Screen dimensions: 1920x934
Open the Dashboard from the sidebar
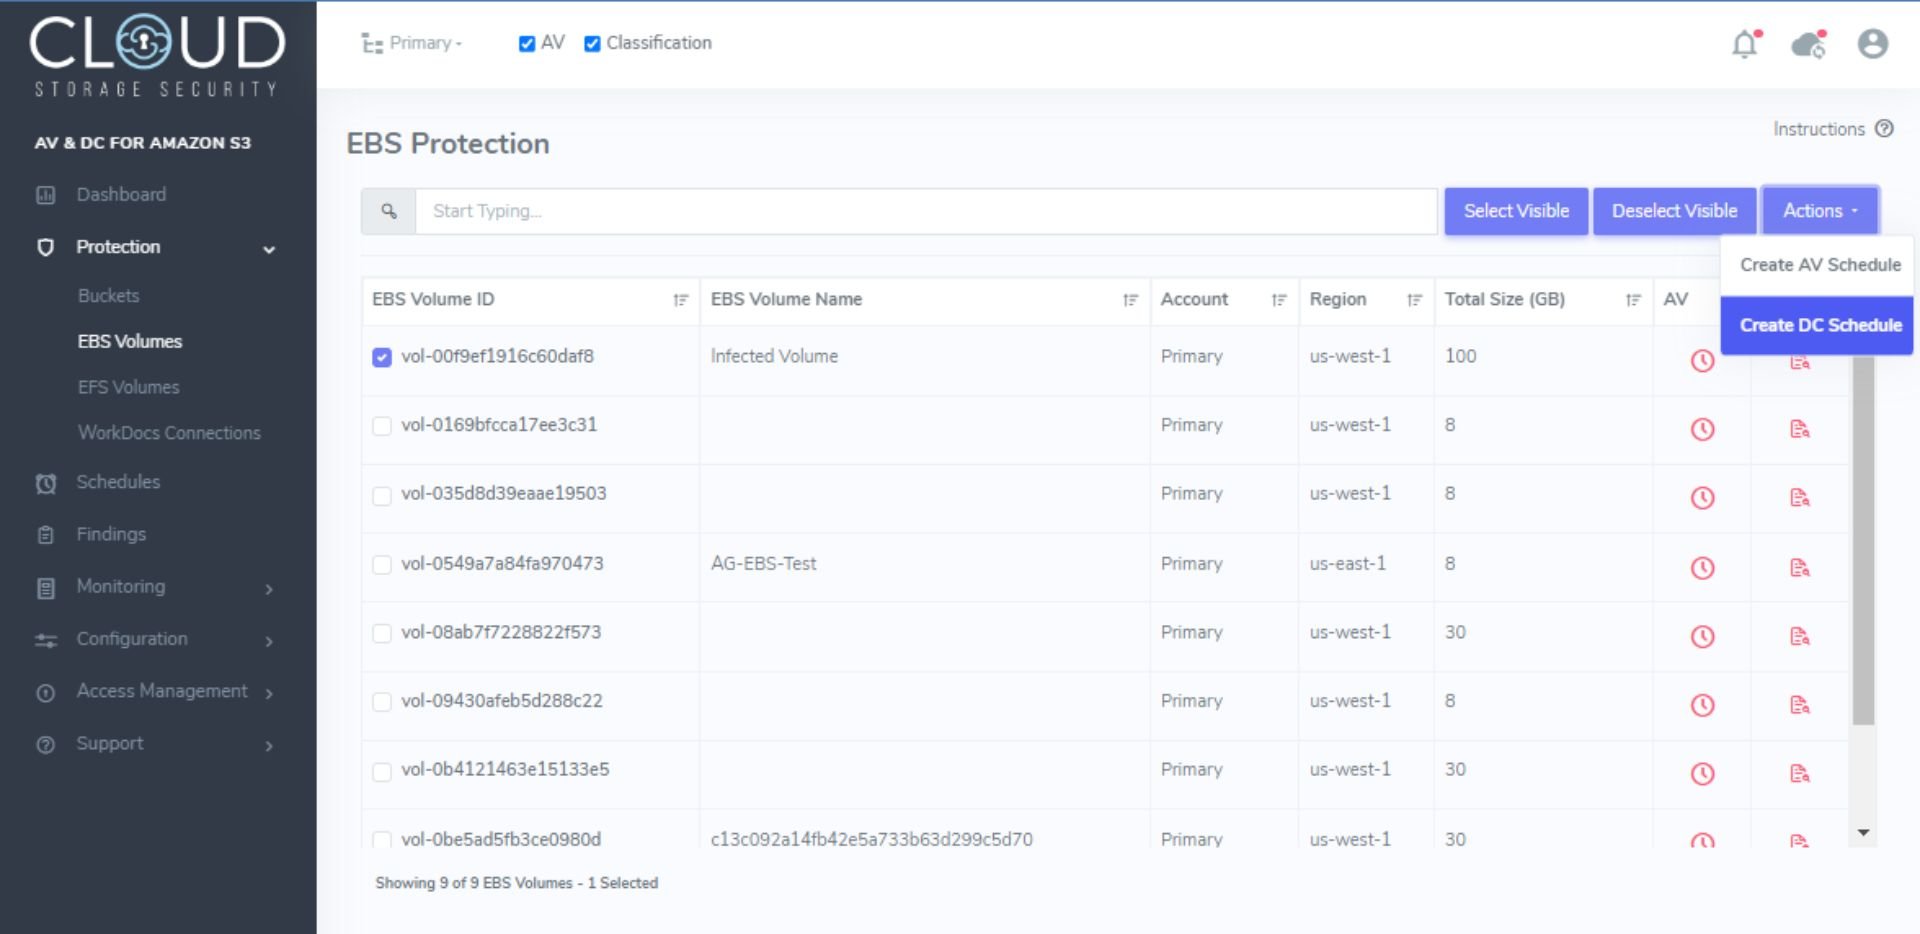121,194
